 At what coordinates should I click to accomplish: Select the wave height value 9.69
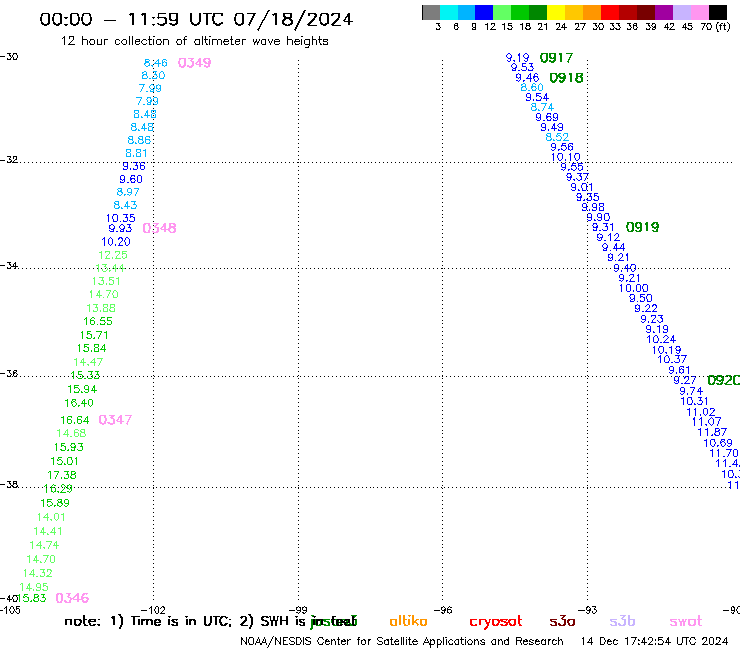point(547,117)
